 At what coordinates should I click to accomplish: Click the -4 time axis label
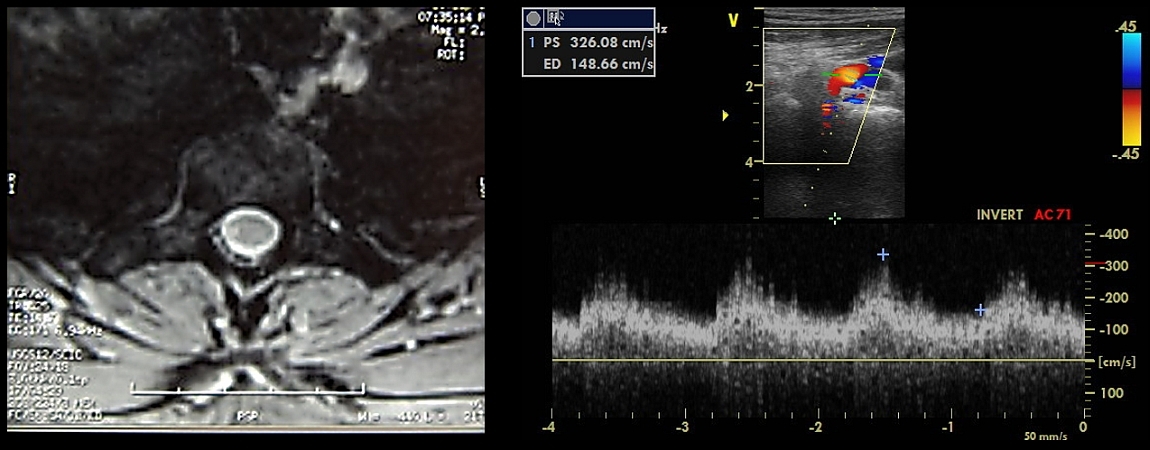(x=550, y=428)
